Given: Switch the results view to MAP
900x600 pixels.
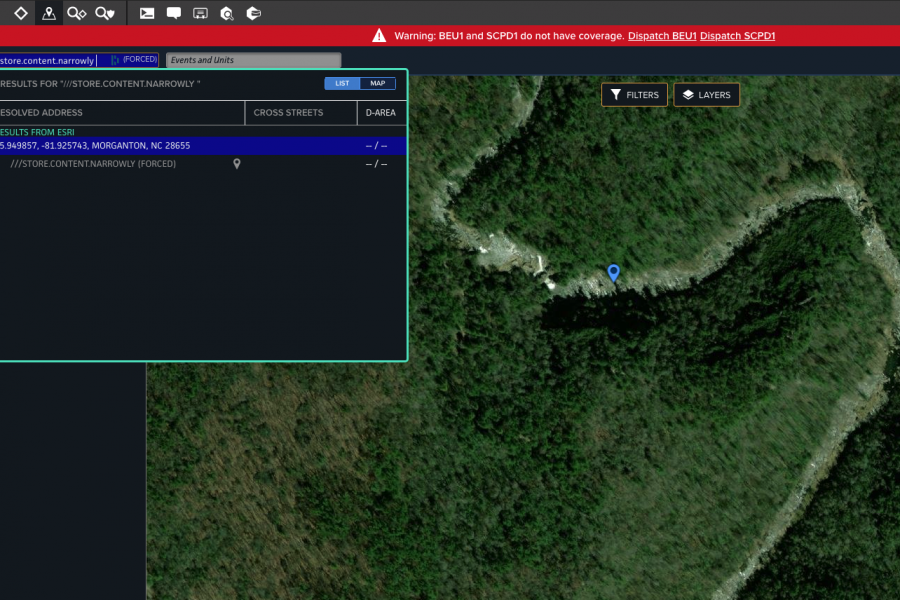Looking at the screenshot, I should [378, 83].
